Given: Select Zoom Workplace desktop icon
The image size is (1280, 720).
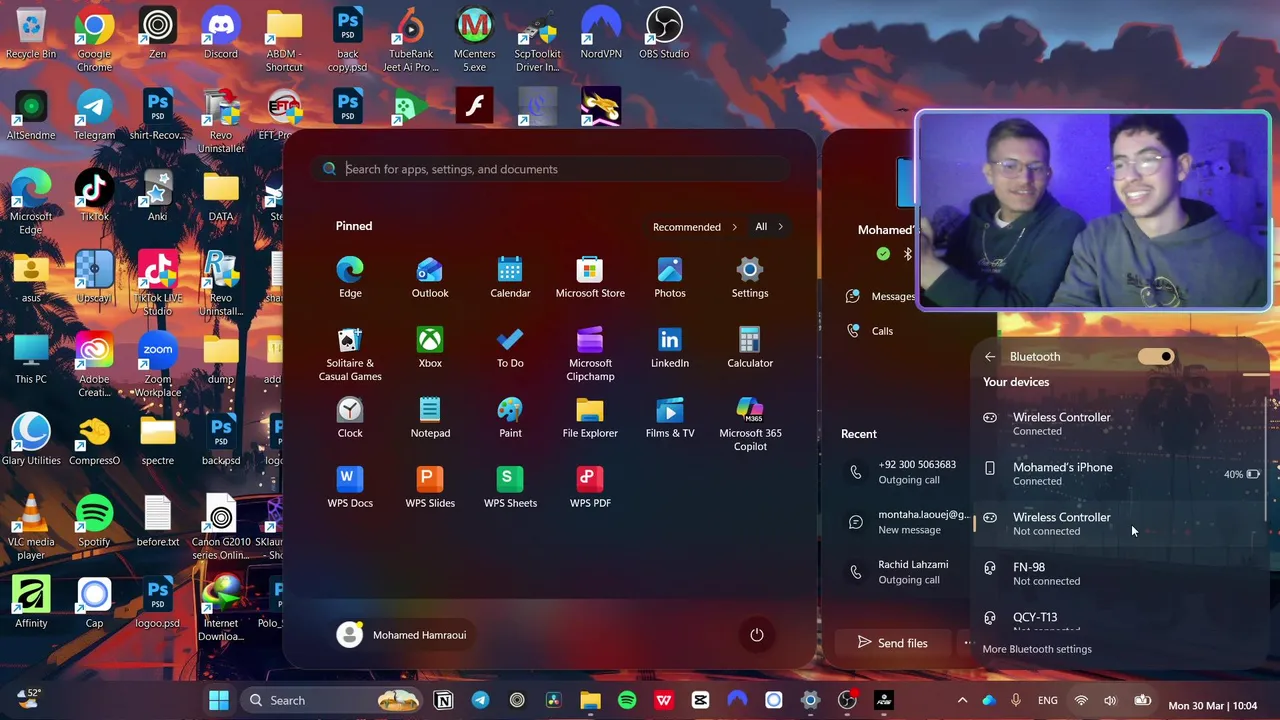Looking at the screenshot, I should tap(158, 365).
